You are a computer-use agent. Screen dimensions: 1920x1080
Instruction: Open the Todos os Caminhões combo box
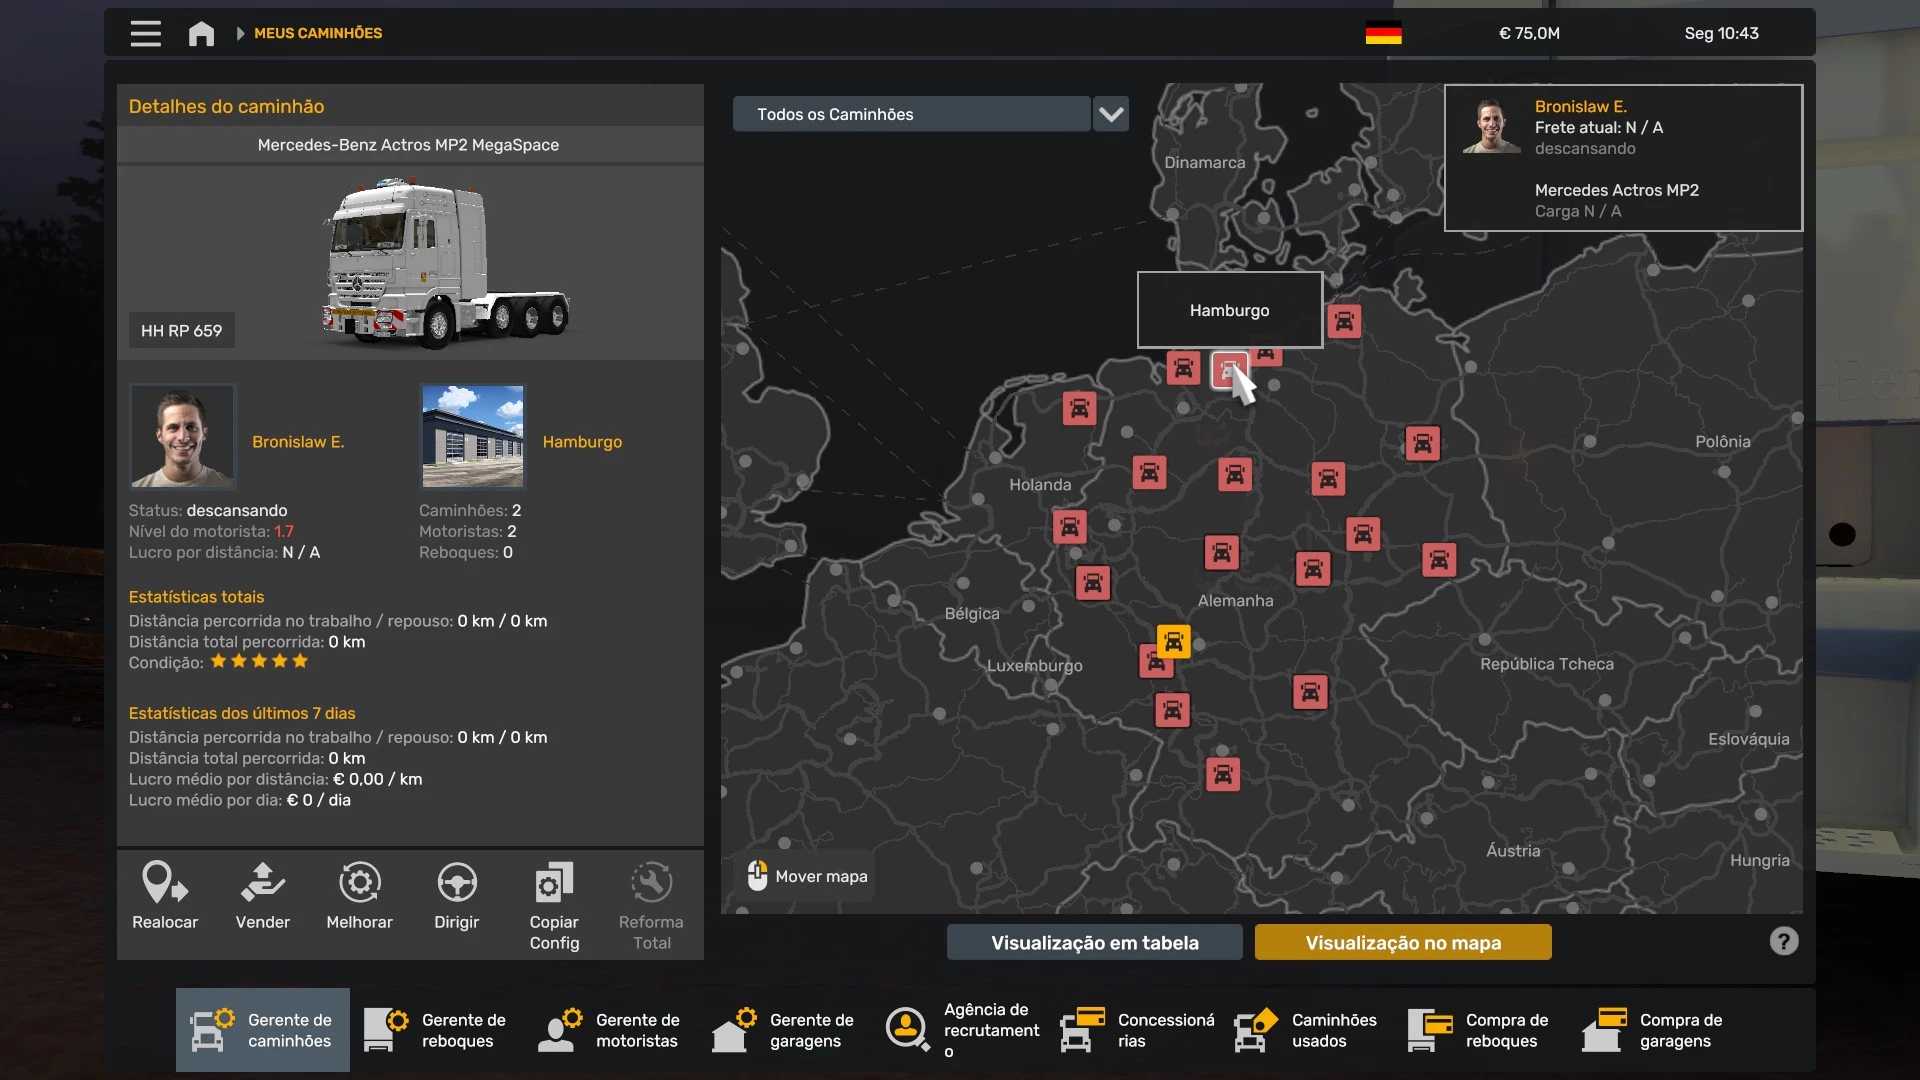[910, 114]
